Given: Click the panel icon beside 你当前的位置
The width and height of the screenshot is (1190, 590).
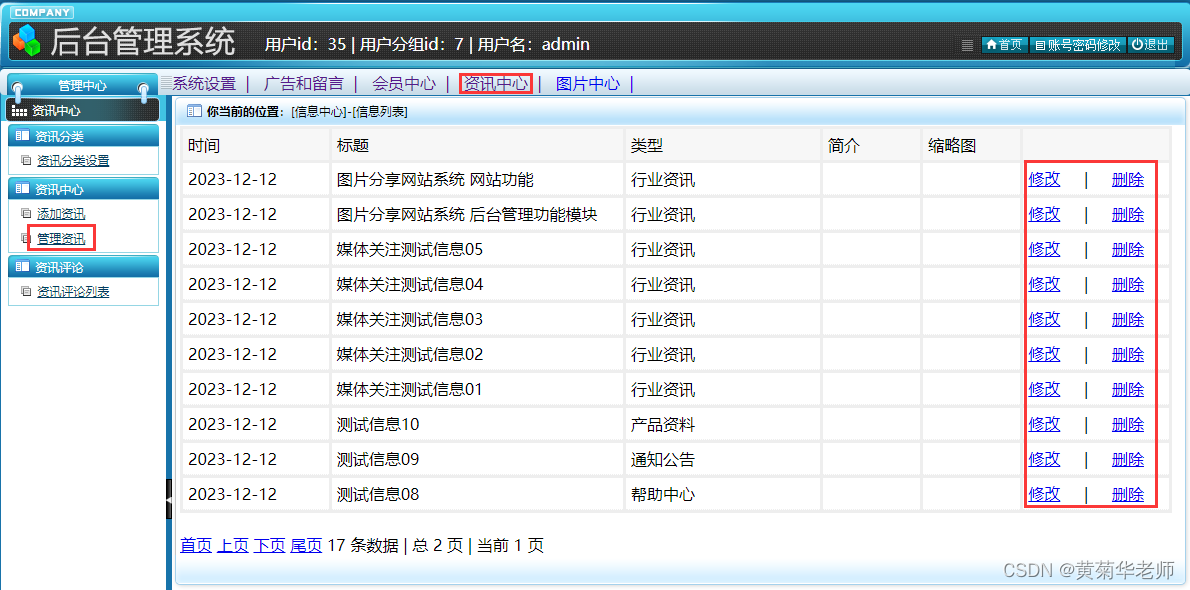Looking at the screenshot, I should point(194,112).
